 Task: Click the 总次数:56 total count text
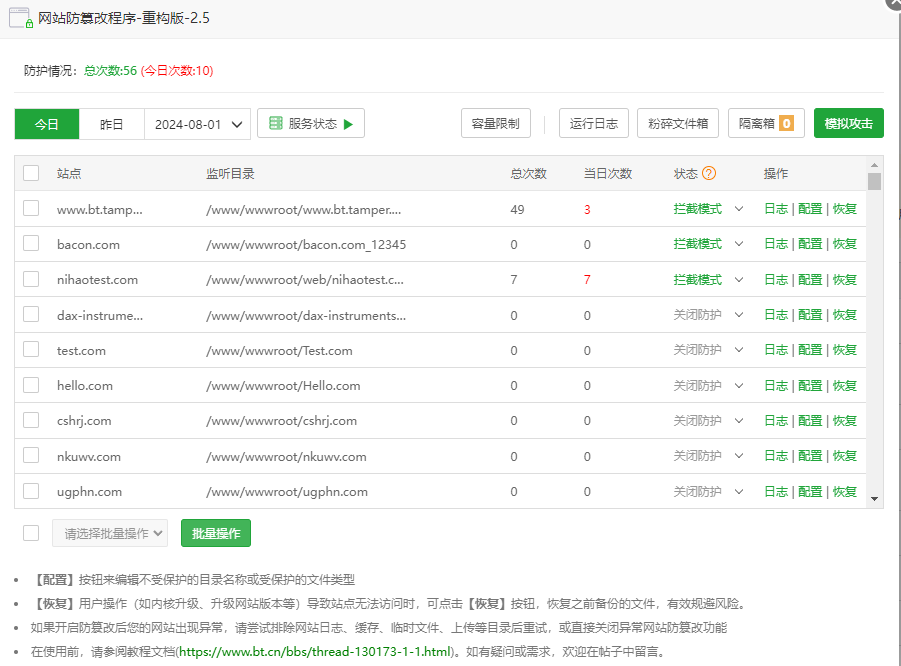(110, 71)
